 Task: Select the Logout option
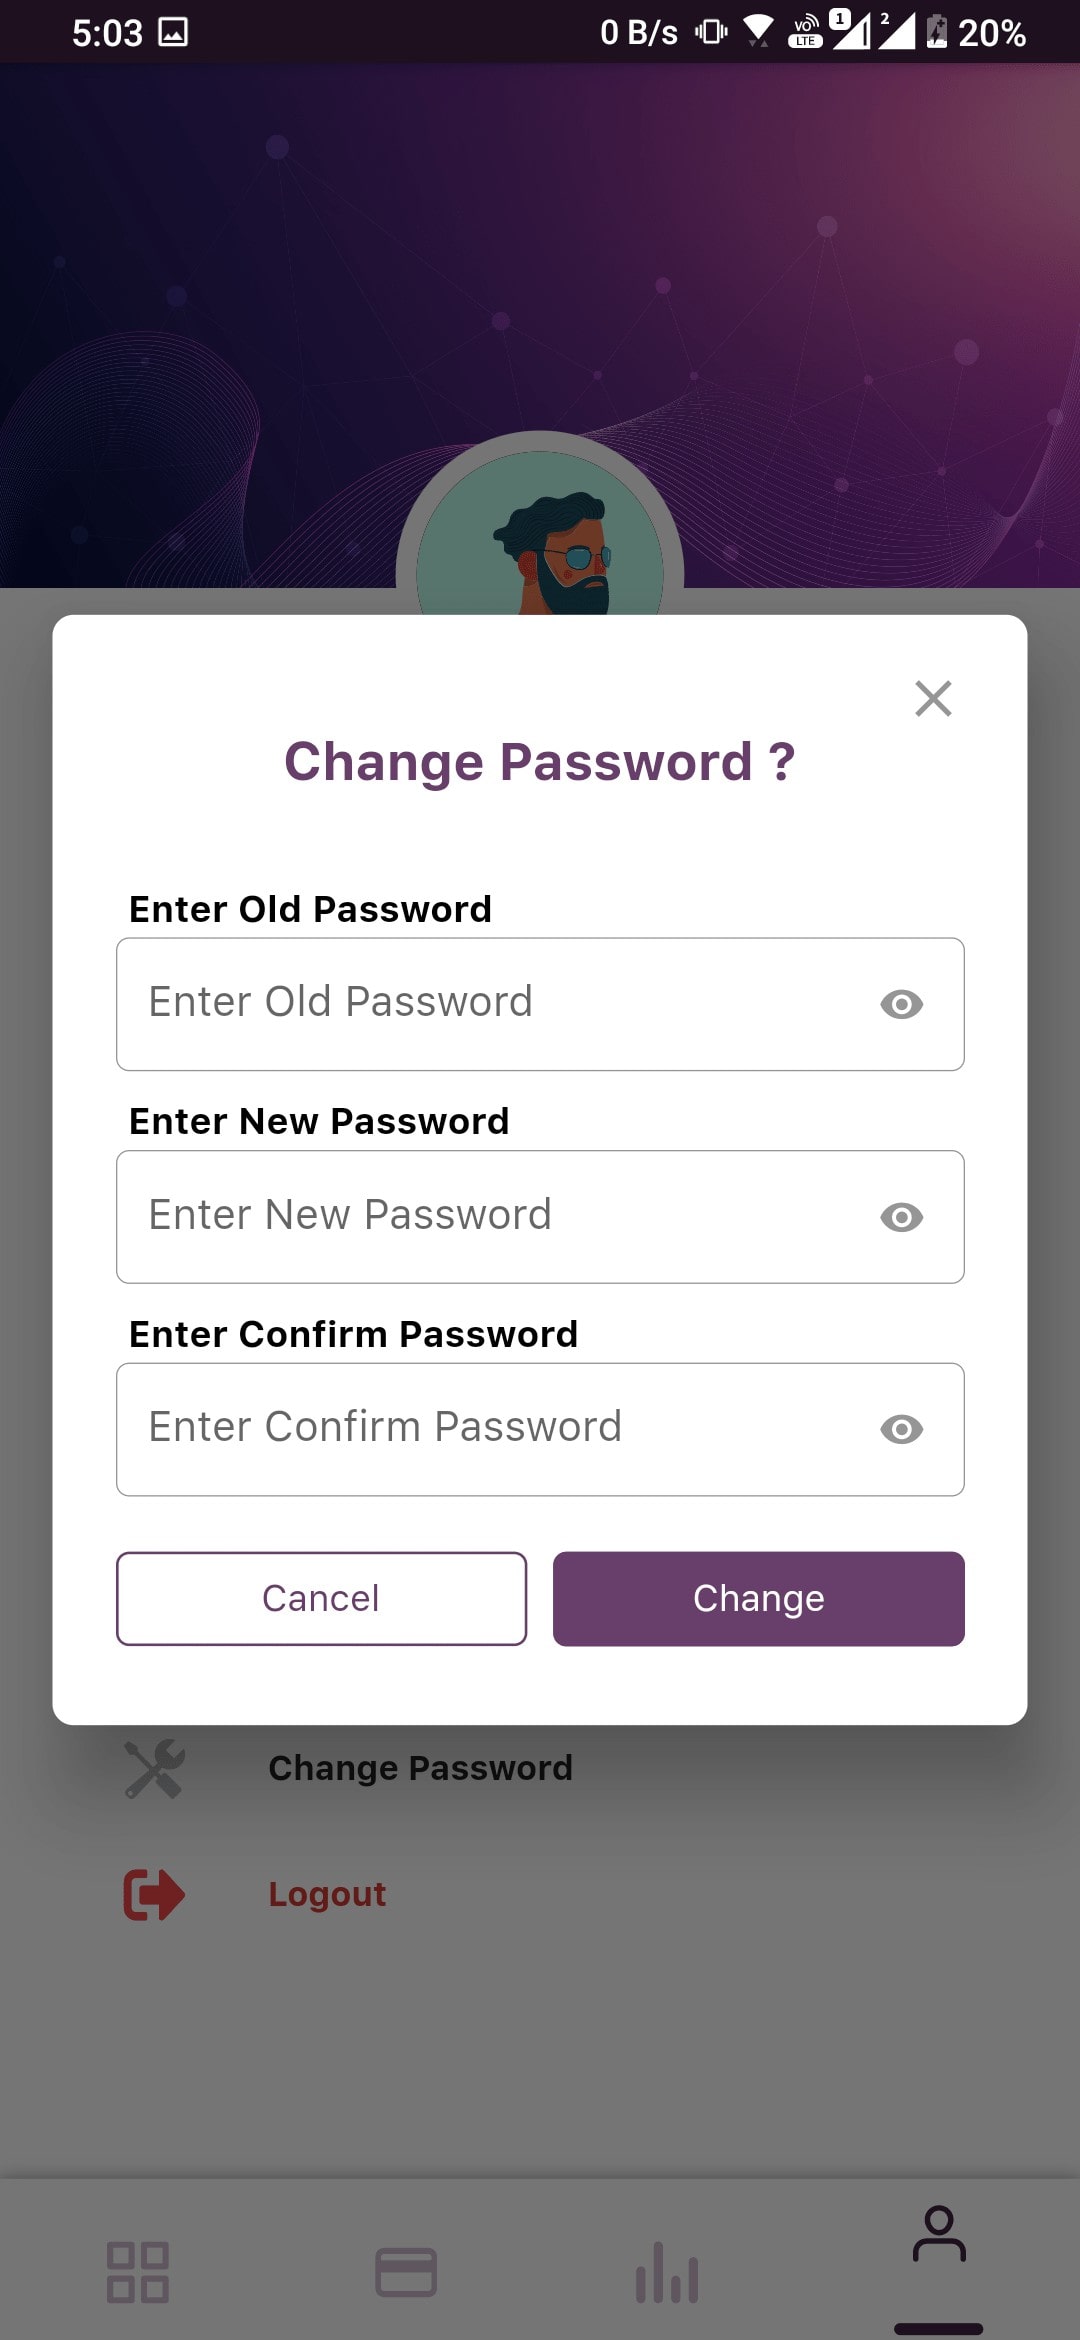327,1894
